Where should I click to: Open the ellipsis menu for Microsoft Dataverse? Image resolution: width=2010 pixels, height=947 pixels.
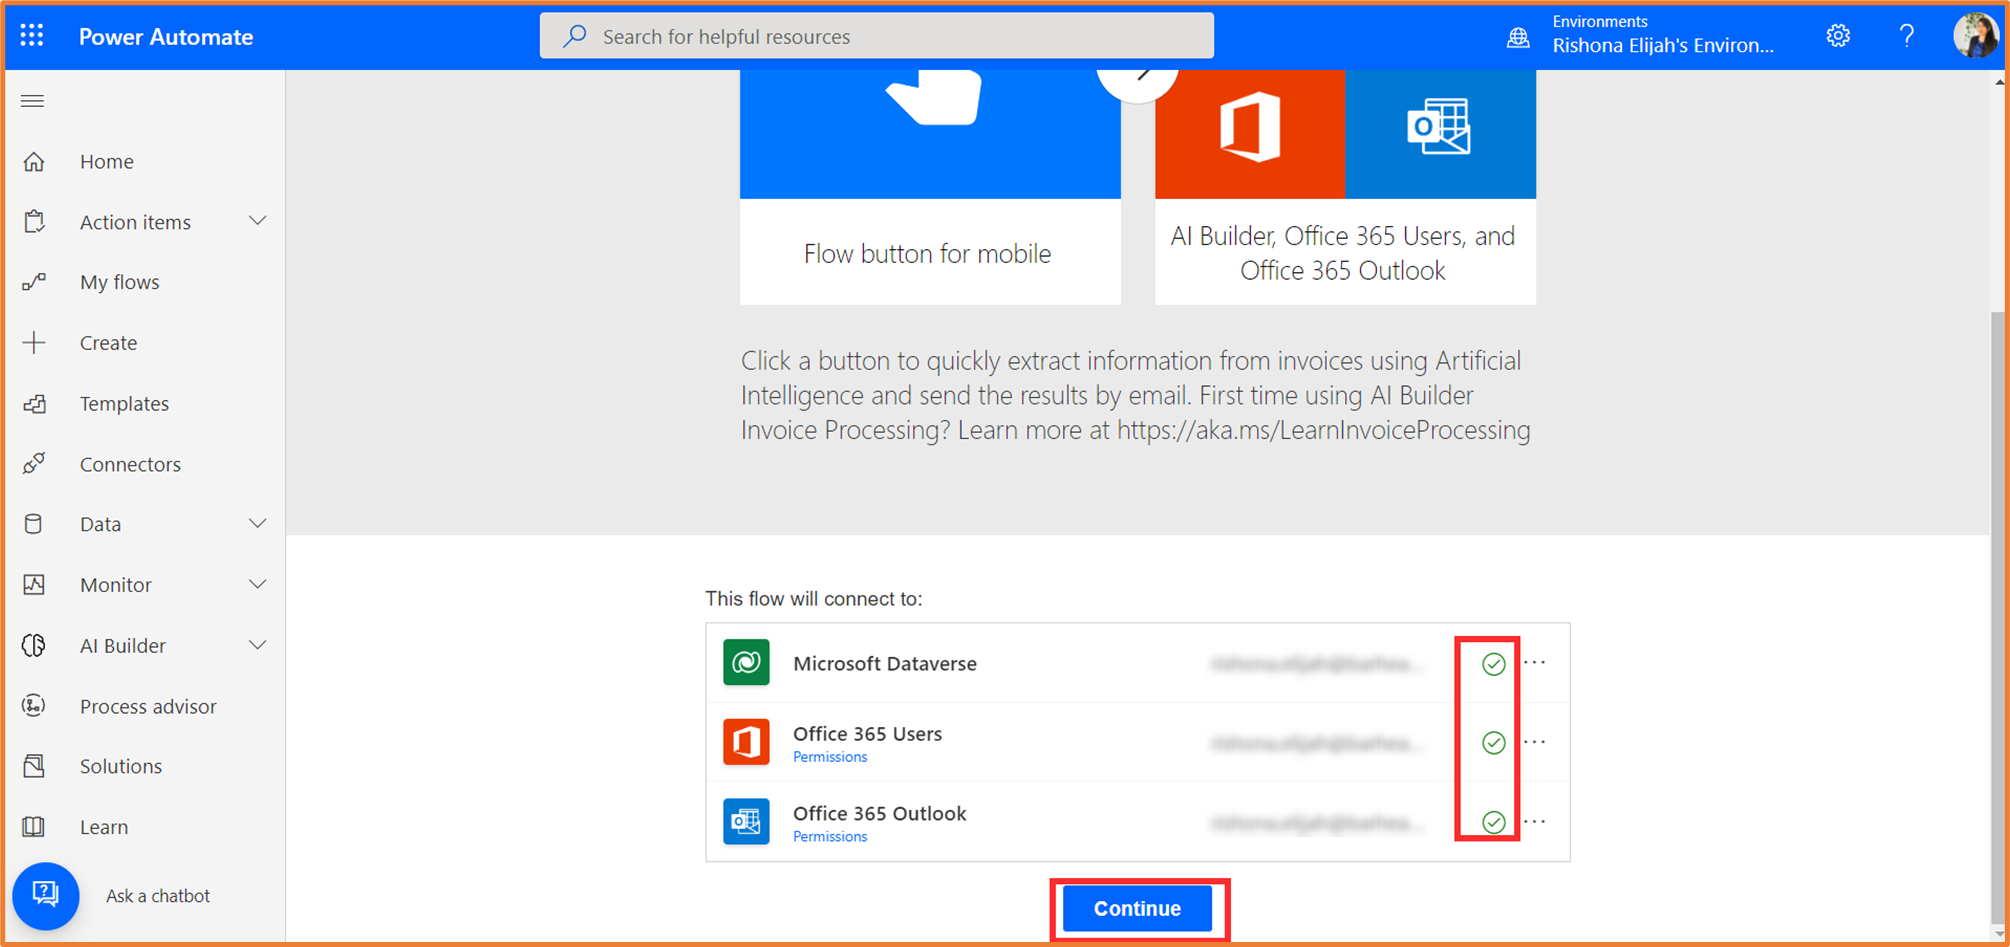click(1536, 662)
